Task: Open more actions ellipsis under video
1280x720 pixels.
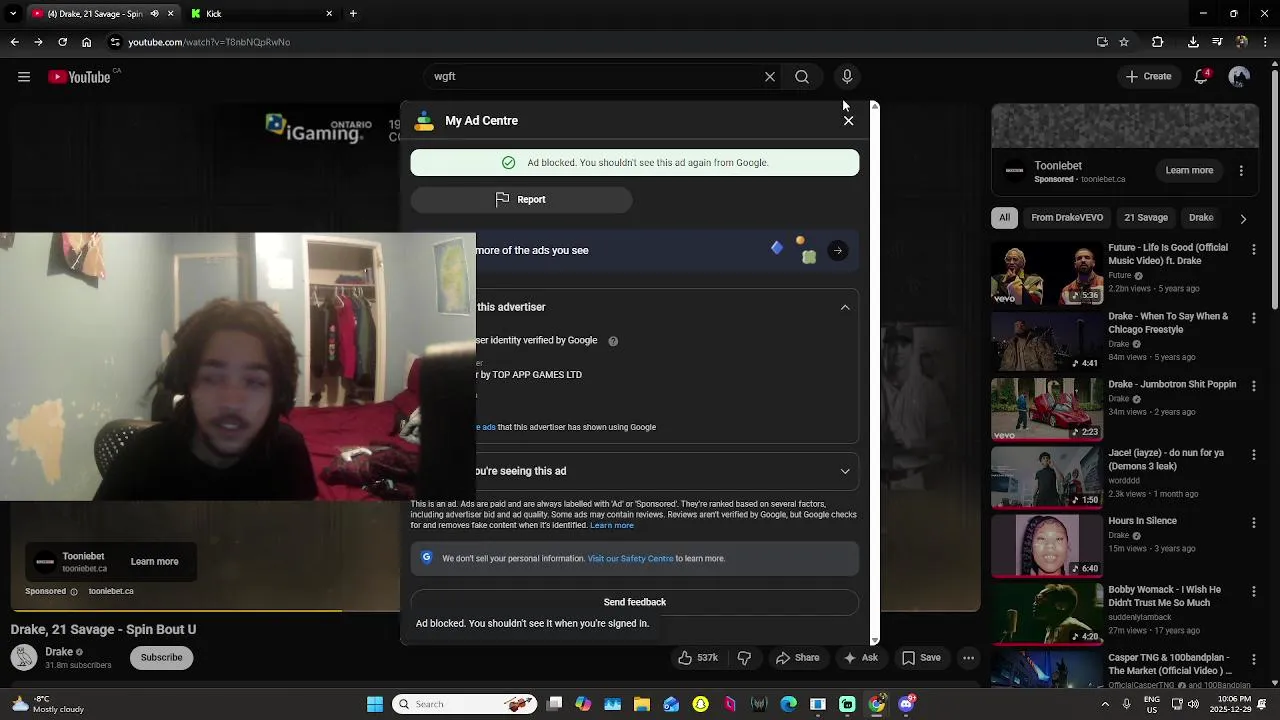Action: (968, 658)
